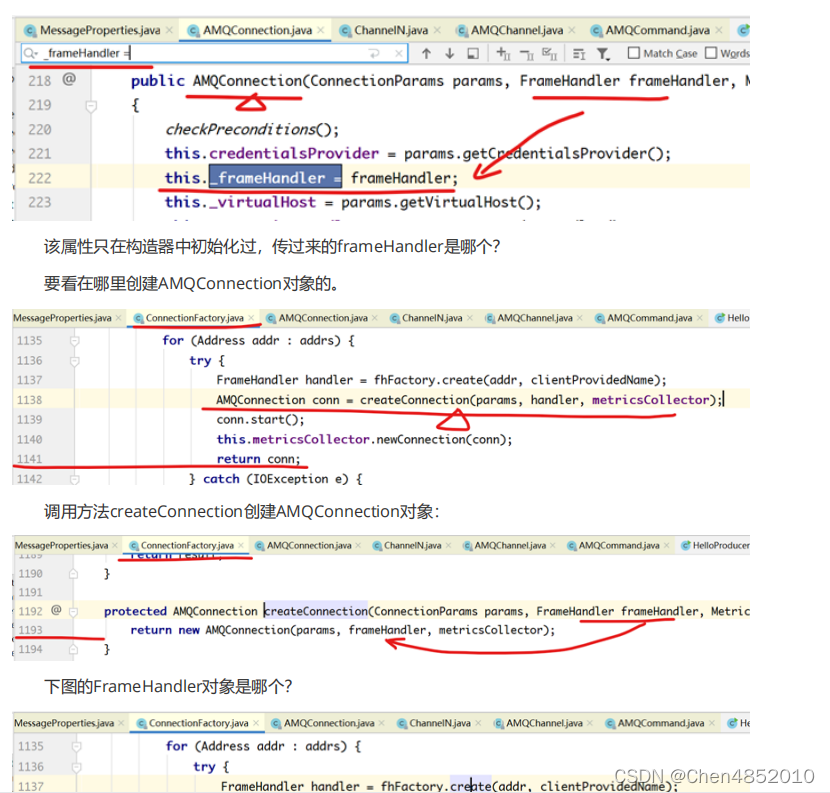
Task: Click fold end marker on line 1190
Action: click(74, 574)
